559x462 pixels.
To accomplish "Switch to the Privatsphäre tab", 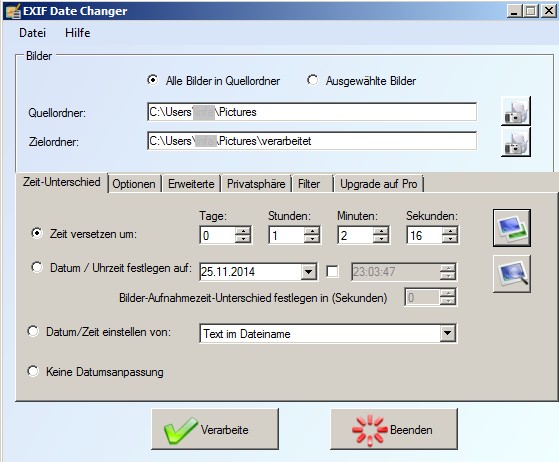I will click(x=256, y=184).
